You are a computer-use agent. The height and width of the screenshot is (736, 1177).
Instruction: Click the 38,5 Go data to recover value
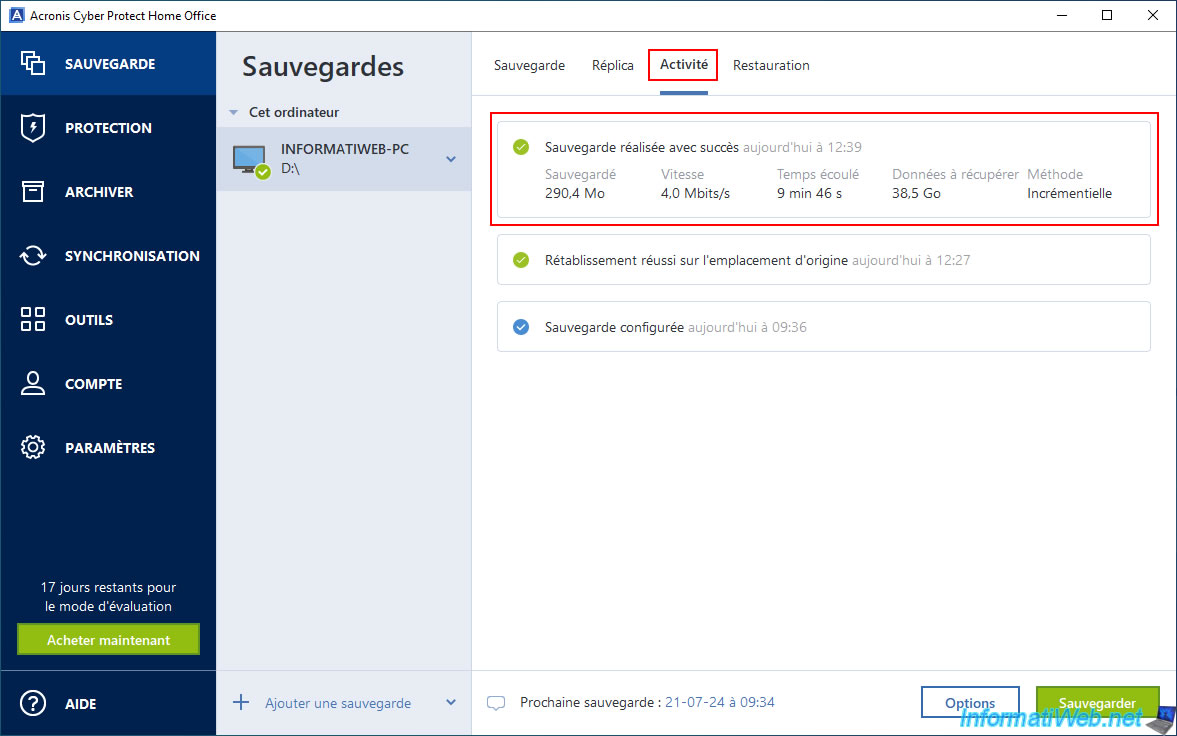click(916, 193)
